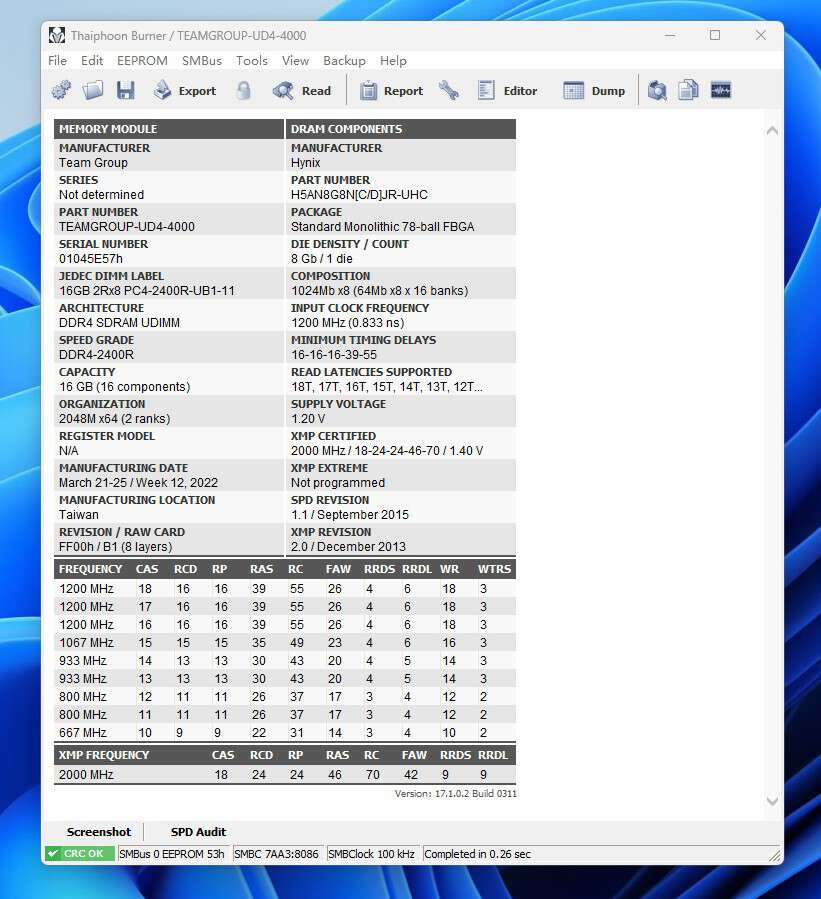Click the online database lookup icon

(657, 90)
